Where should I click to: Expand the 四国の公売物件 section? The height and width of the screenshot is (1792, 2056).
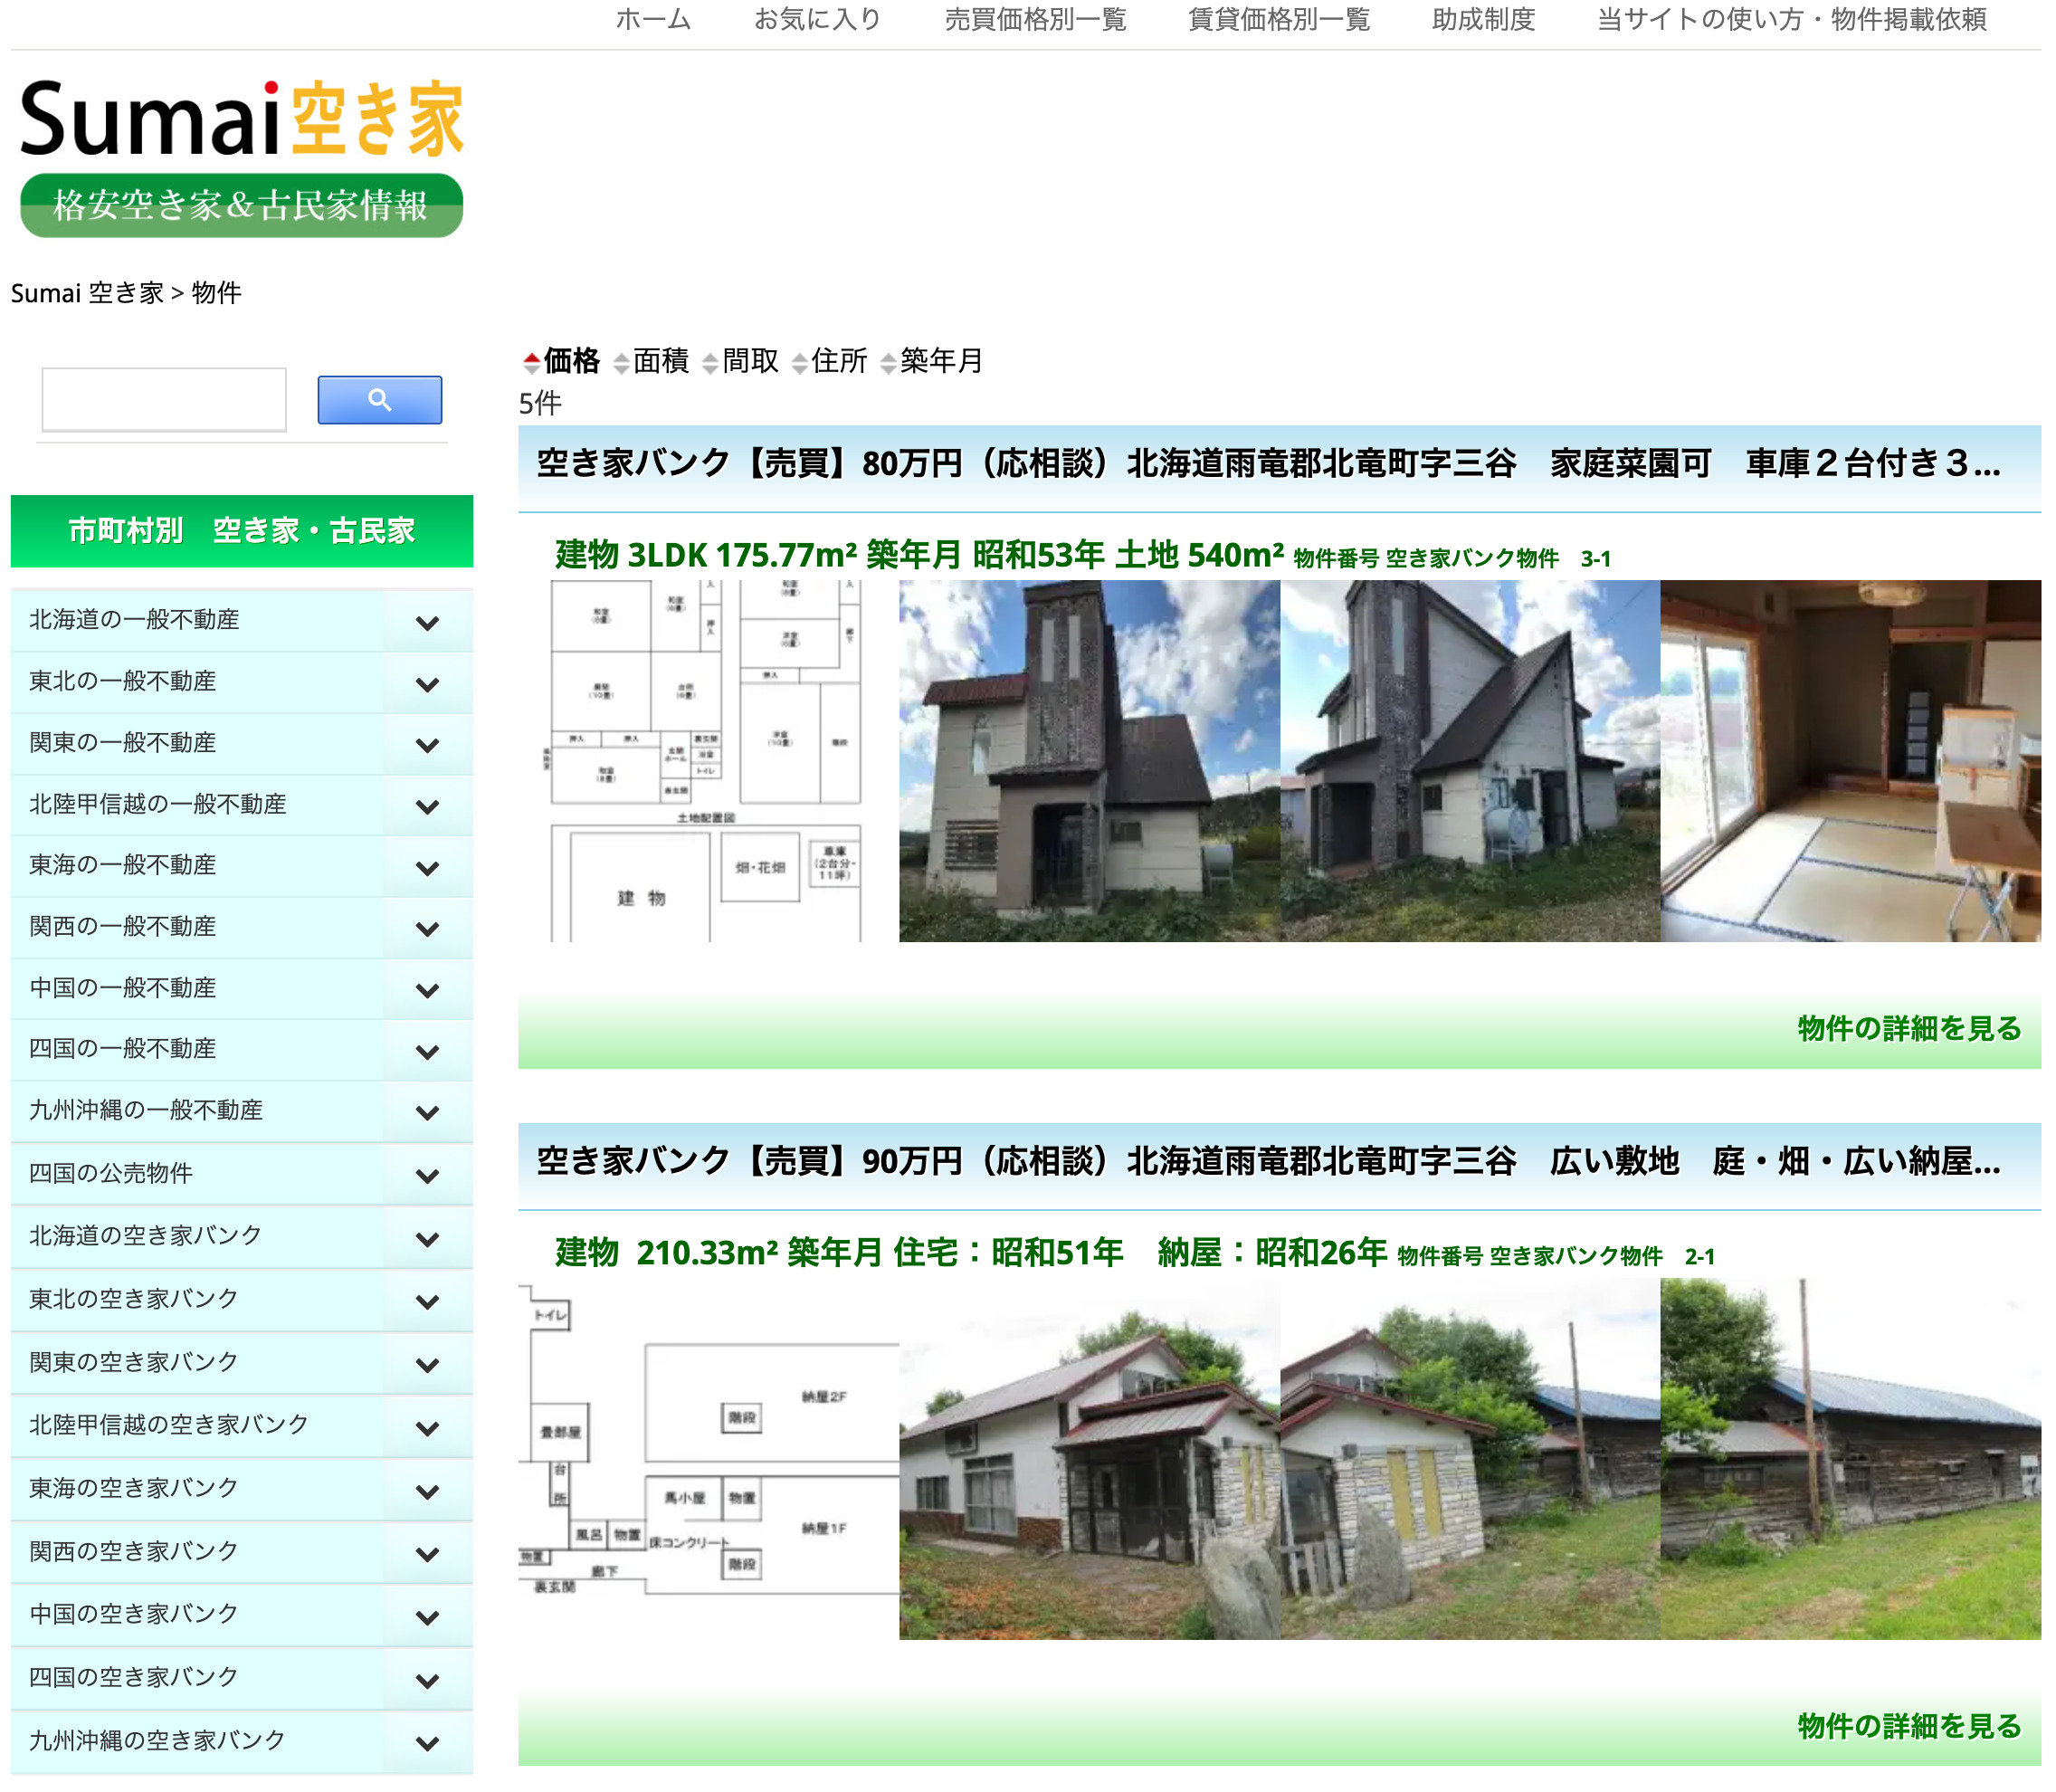pos(428,1175)
